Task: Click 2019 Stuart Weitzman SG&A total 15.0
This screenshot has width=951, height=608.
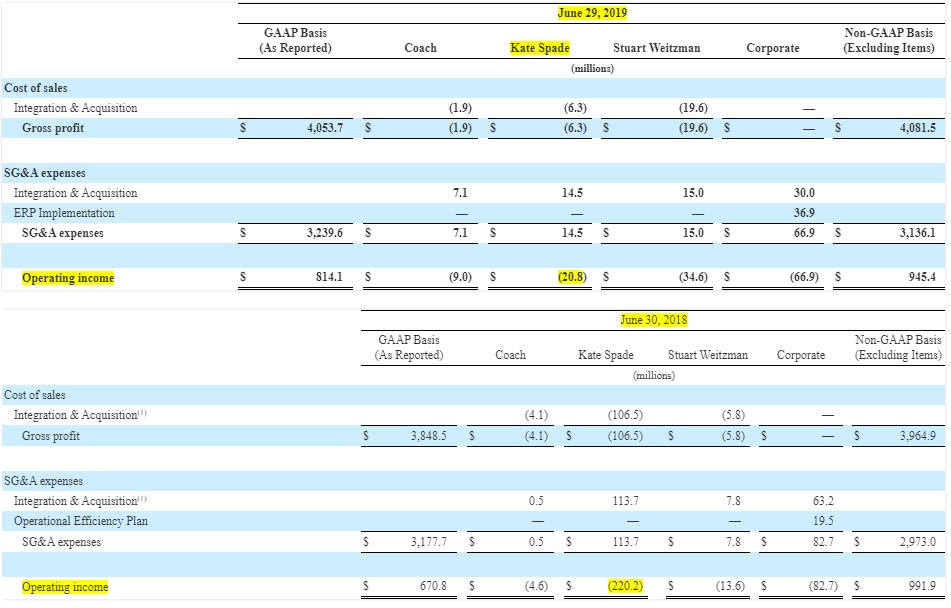Action: (x=693, y=233)
